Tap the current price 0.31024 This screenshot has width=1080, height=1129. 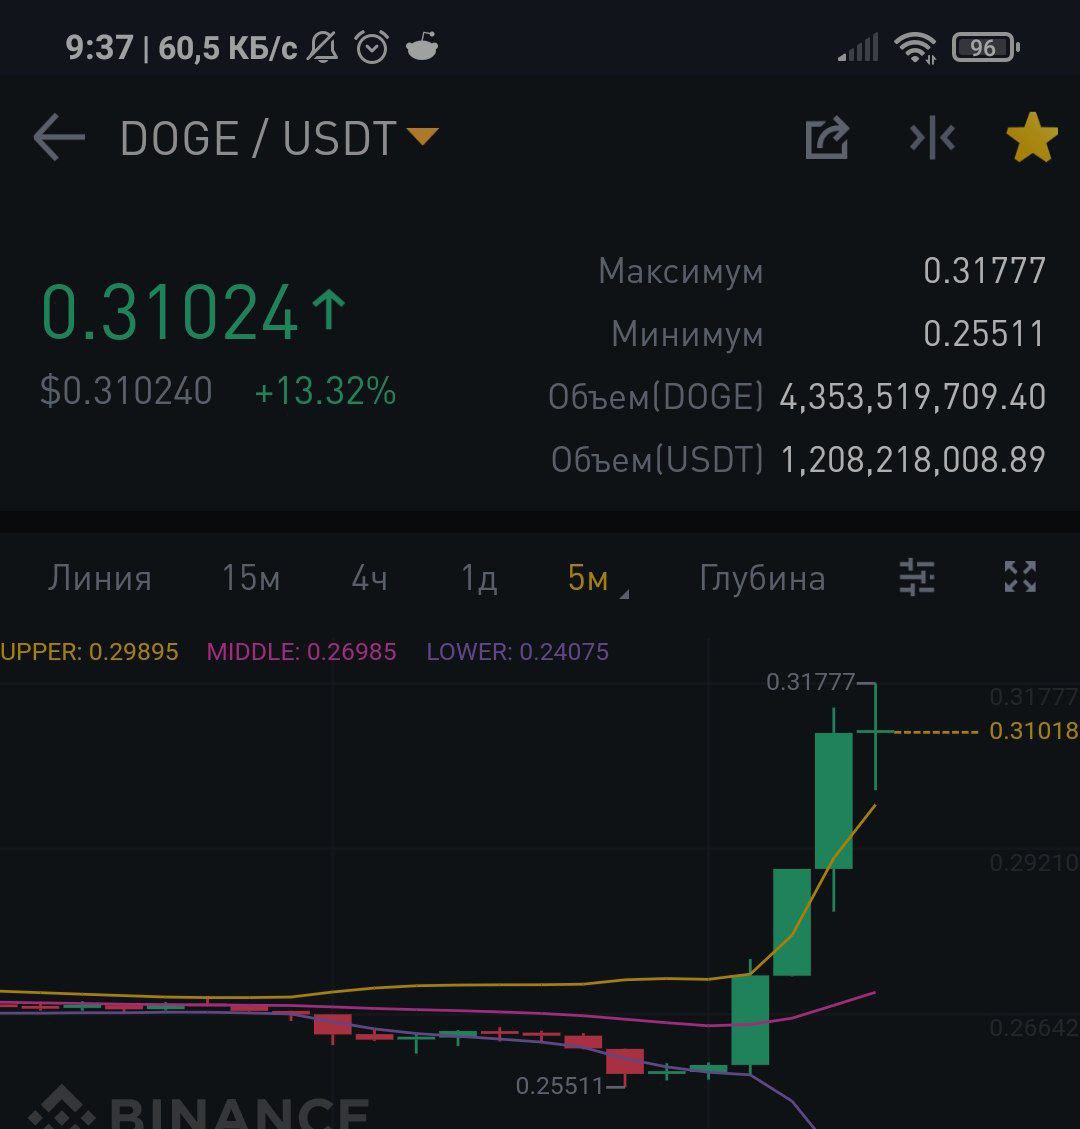(170, 312)
